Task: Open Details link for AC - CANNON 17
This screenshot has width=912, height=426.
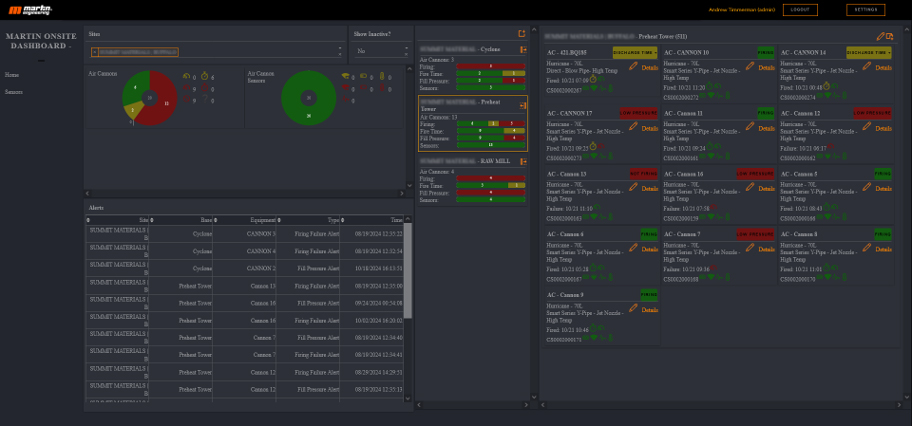Action: coord(649,128)
